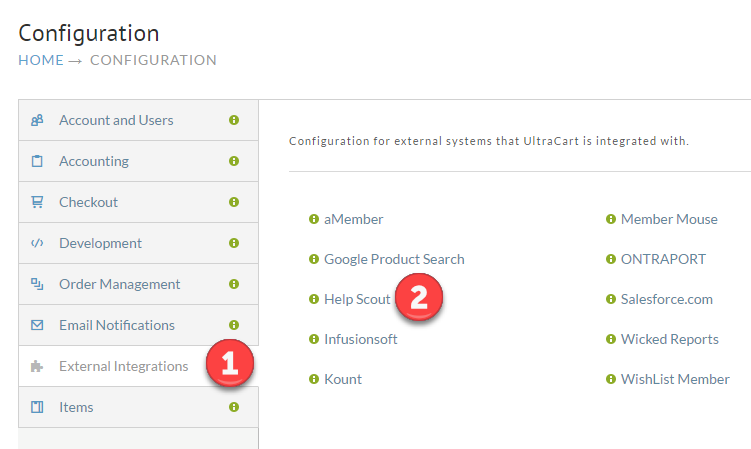Navigate to HOME in the breadcrumb
The width and height of the screenshot is (751, 449).
click(41, 60)
